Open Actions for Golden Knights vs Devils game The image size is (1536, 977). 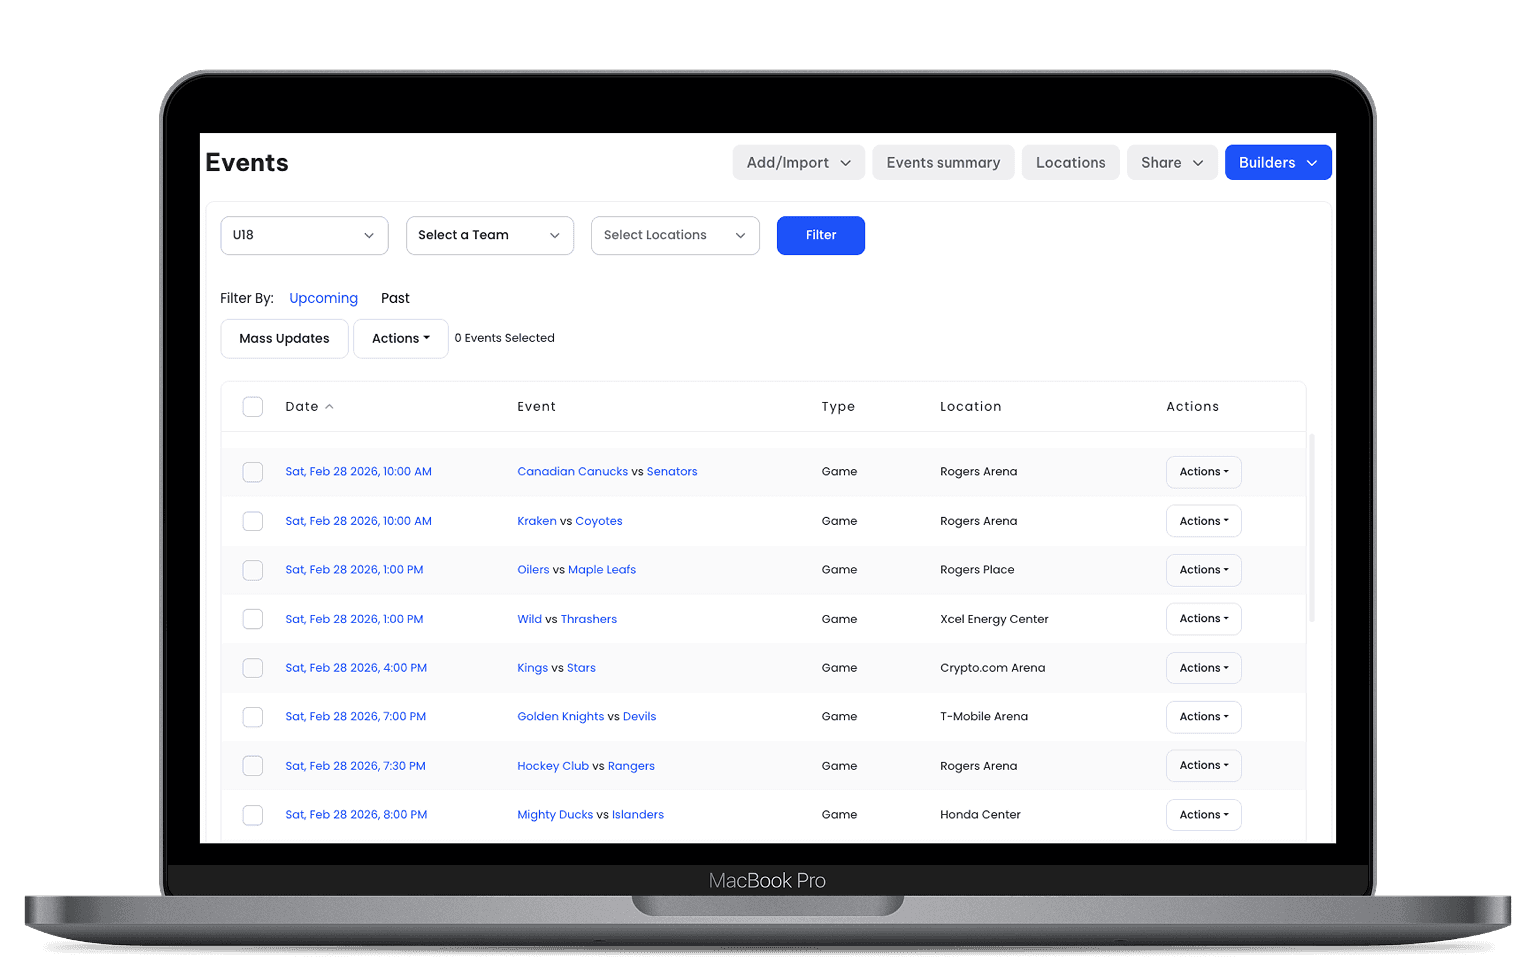1204,717
